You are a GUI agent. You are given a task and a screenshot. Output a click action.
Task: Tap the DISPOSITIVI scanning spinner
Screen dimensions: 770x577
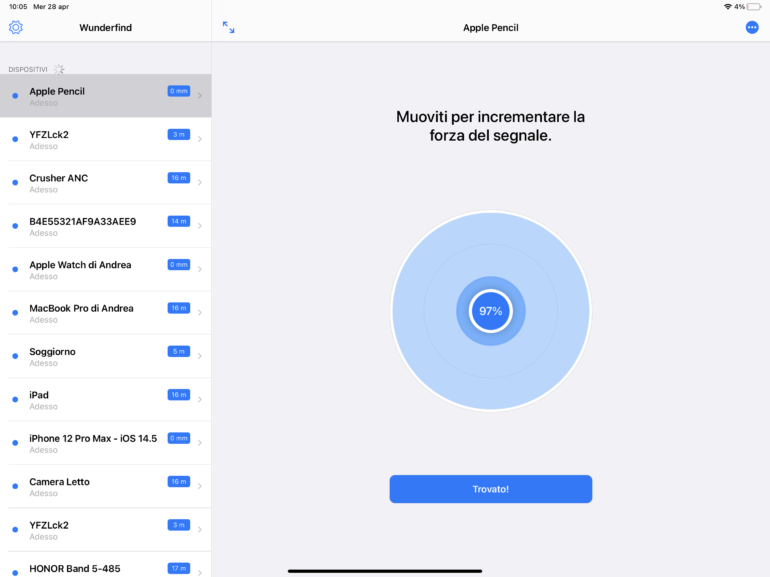pyautogui.click(x=59, y=69)
